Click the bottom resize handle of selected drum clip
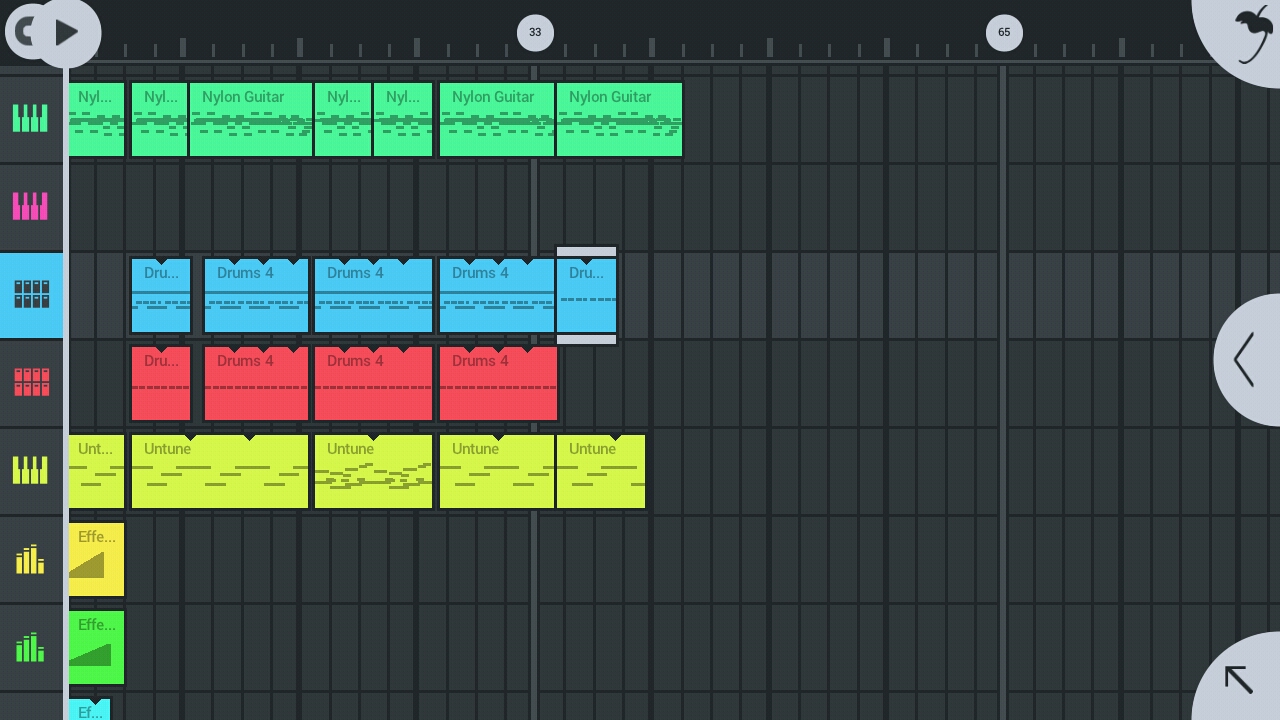The height and width of the screenshot is (720, 1280). [x=586, y=340]
